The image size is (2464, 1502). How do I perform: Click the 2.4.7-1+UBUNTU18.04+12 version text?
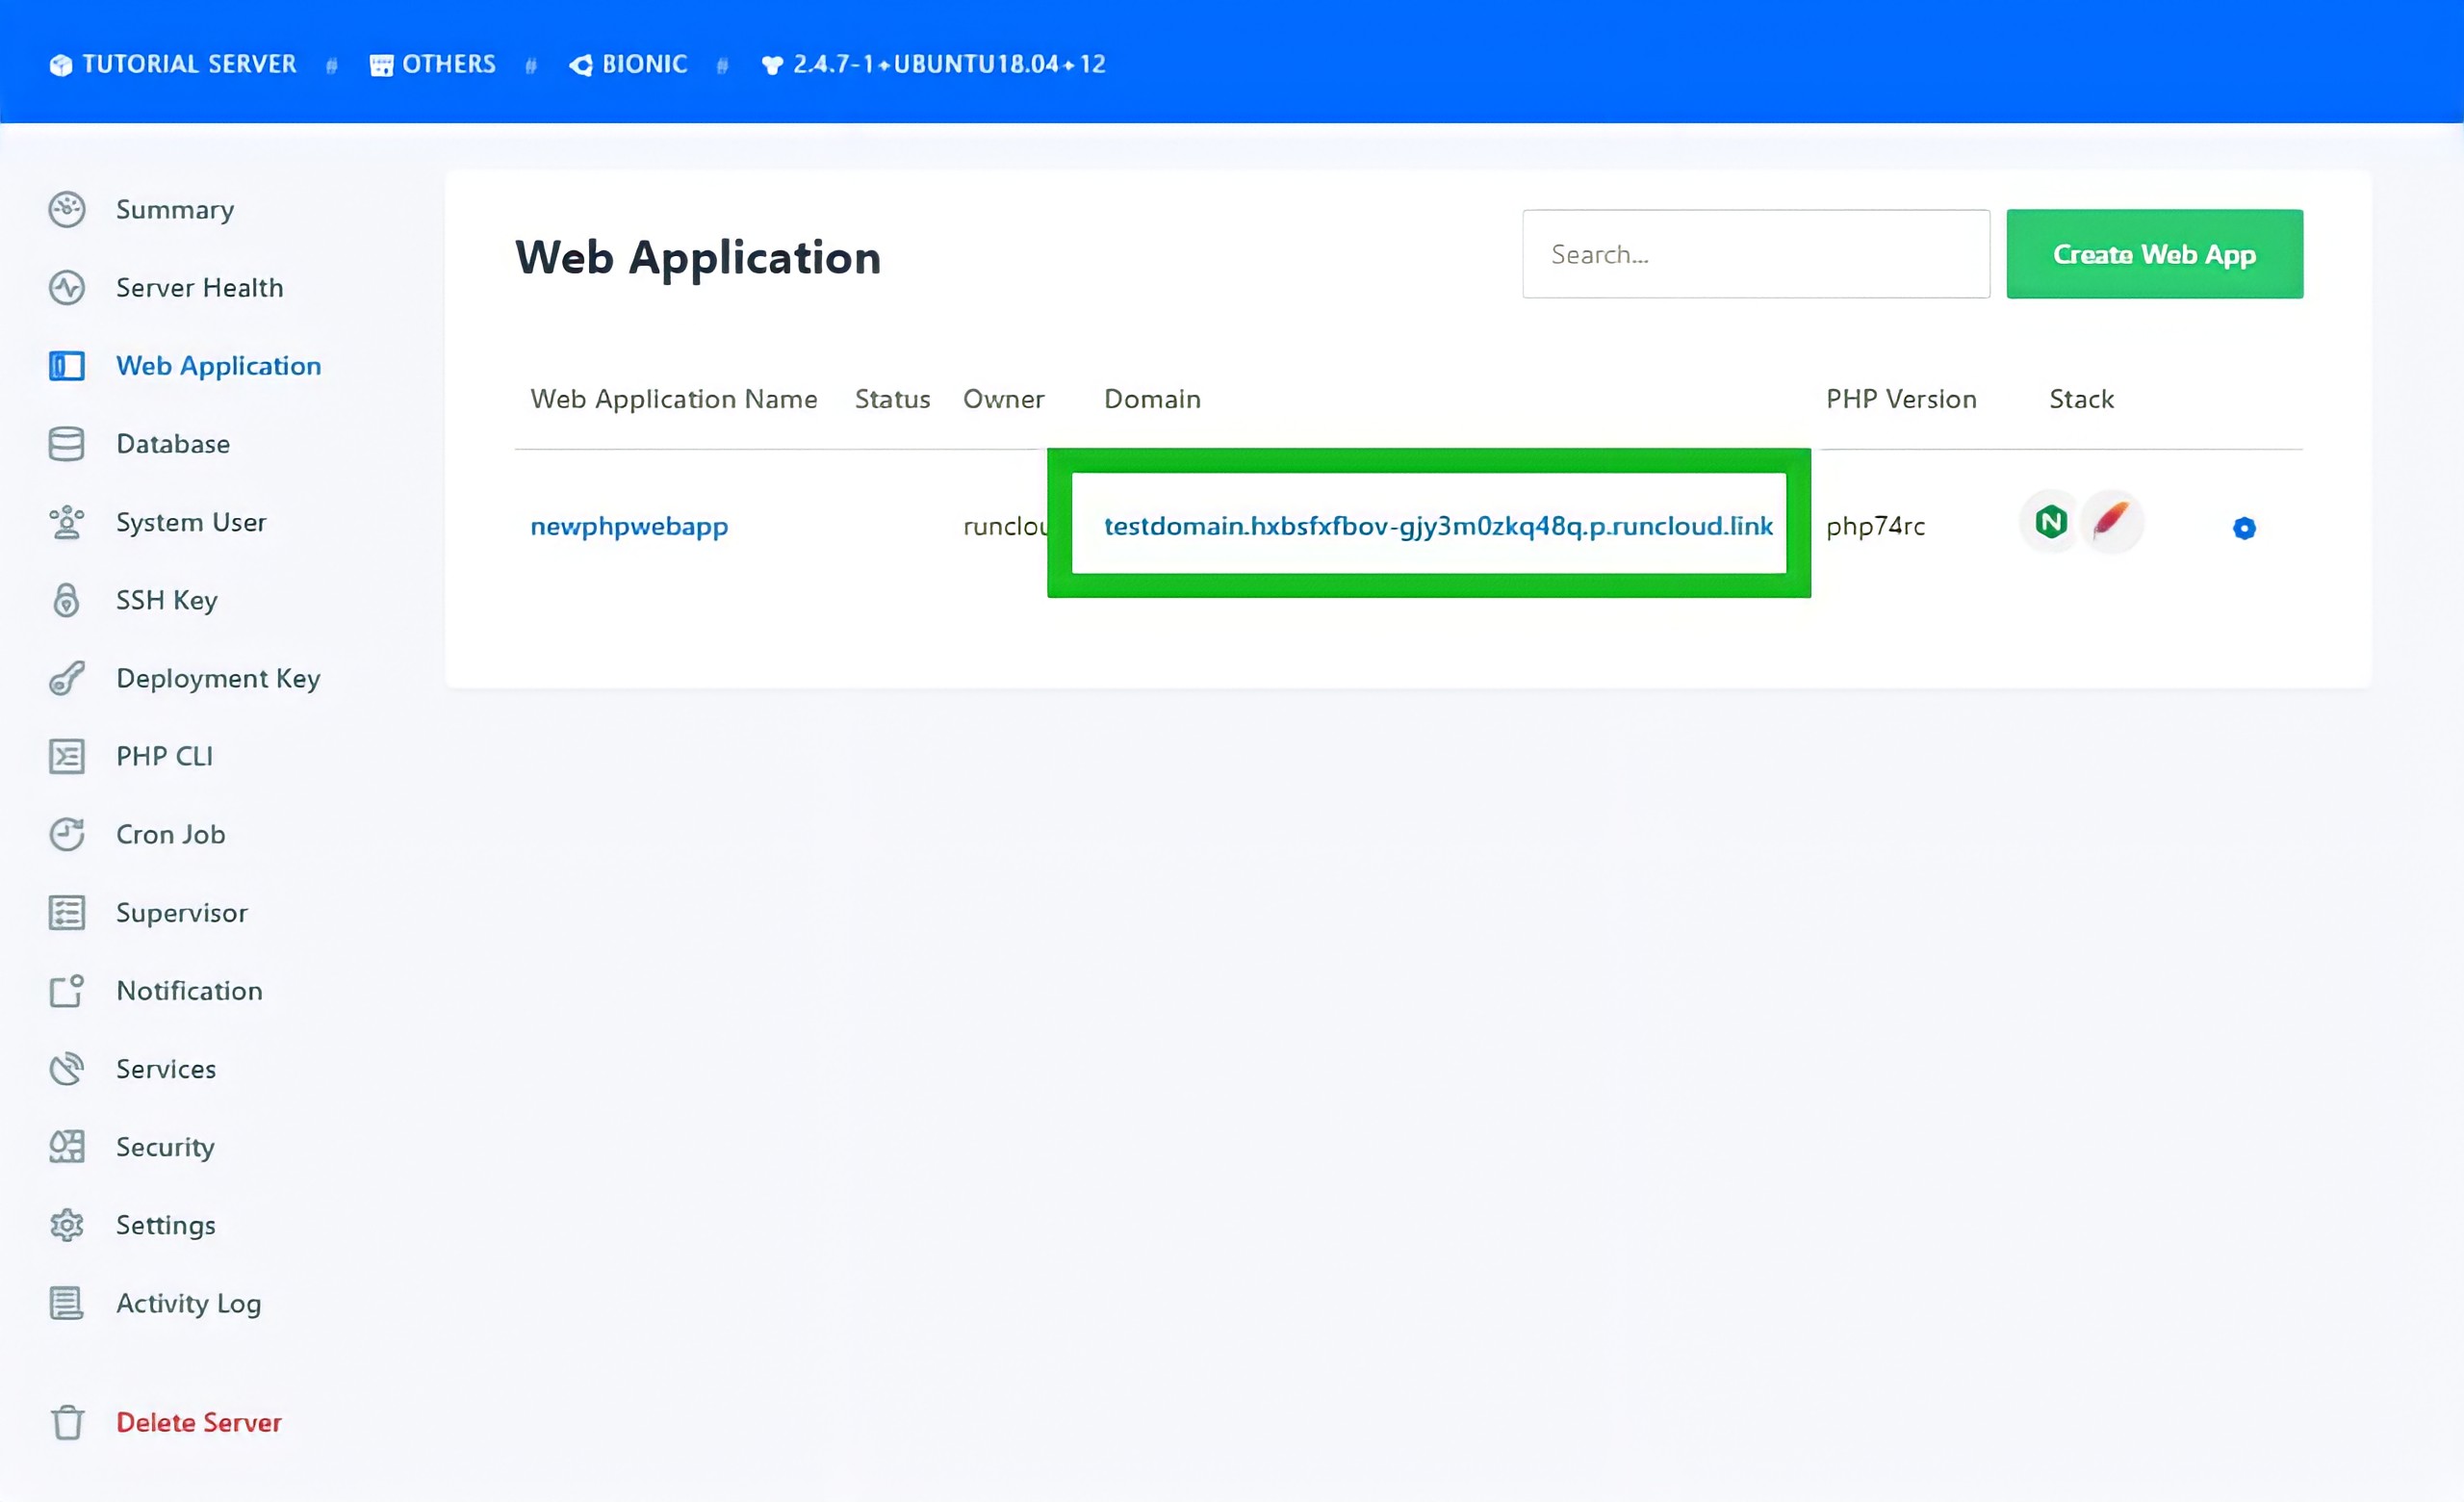click(x=949, y=65)
